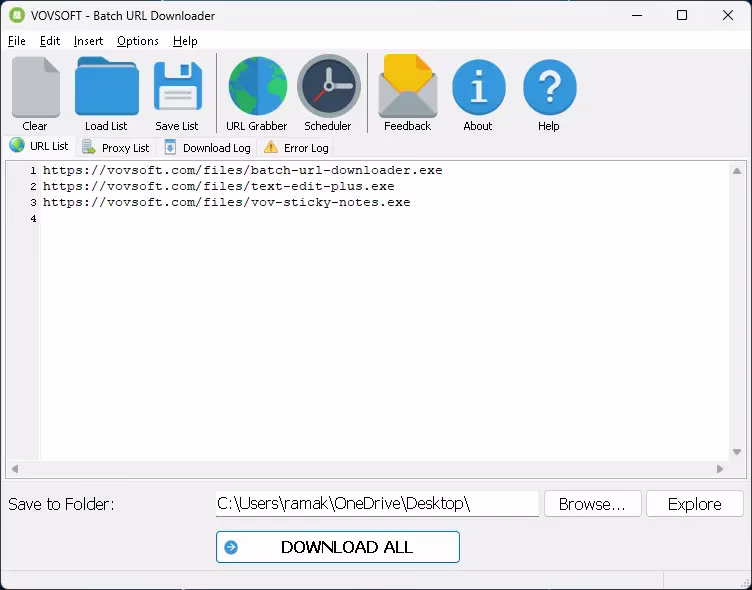Image resolution: width=752 pixels, height=590 pixels.
Task: Open the Edit menu
Action: 50,41
